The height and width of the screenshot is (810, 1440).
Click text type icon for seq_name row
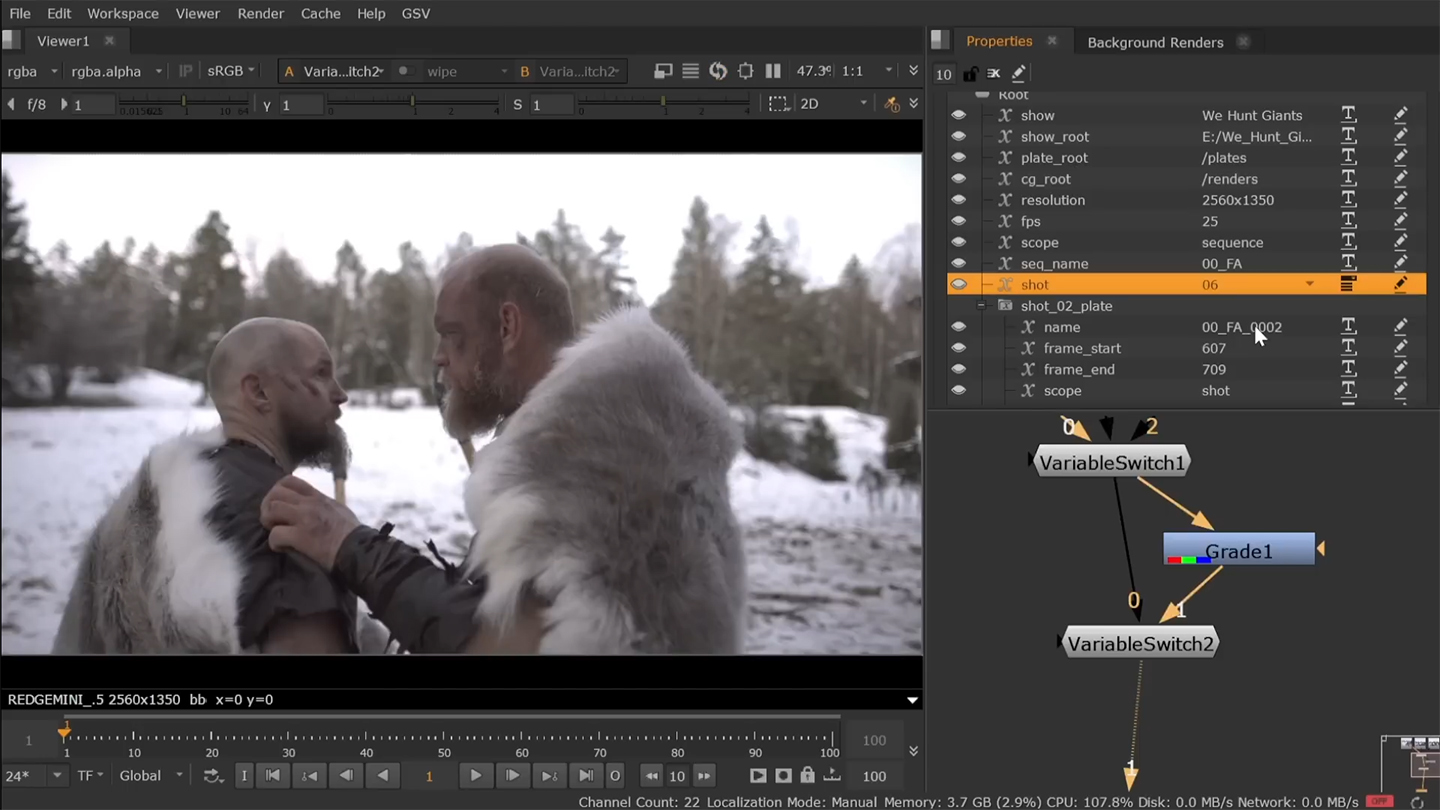click(1348, 263)
